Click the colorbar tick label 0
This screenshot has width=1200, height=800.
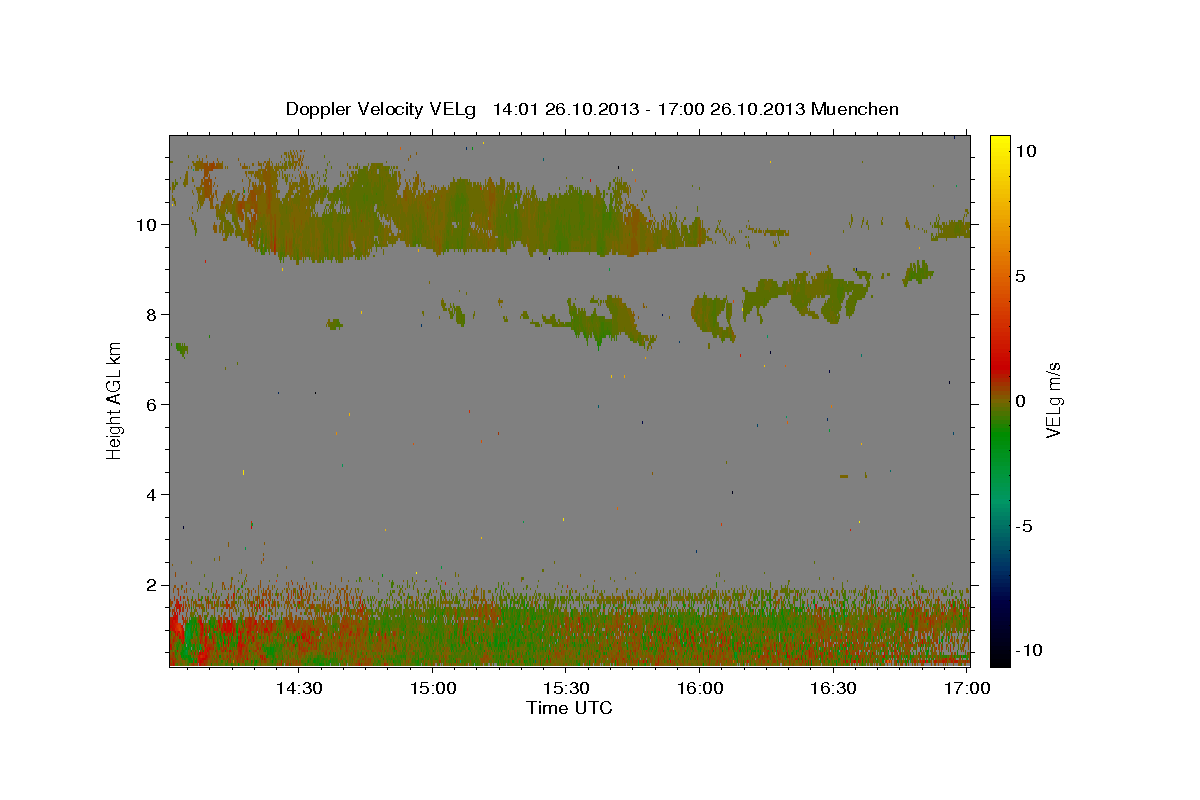(1020, 401)
